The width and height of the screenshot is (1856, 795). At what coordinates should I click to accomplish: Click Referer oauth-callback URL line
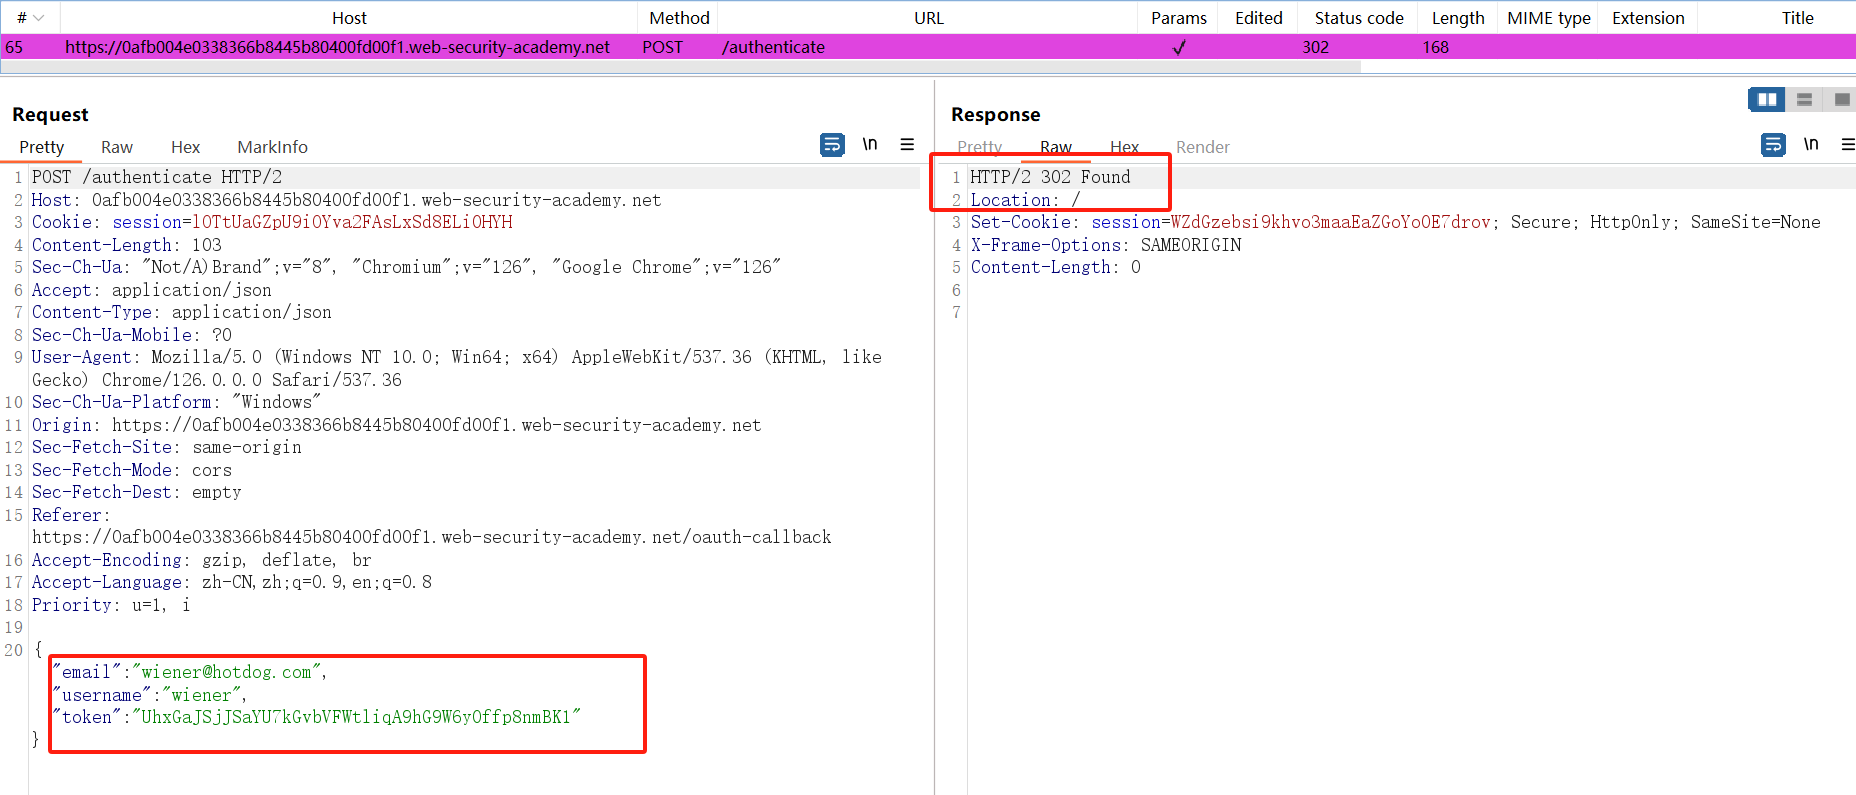(x=431, y=537)
